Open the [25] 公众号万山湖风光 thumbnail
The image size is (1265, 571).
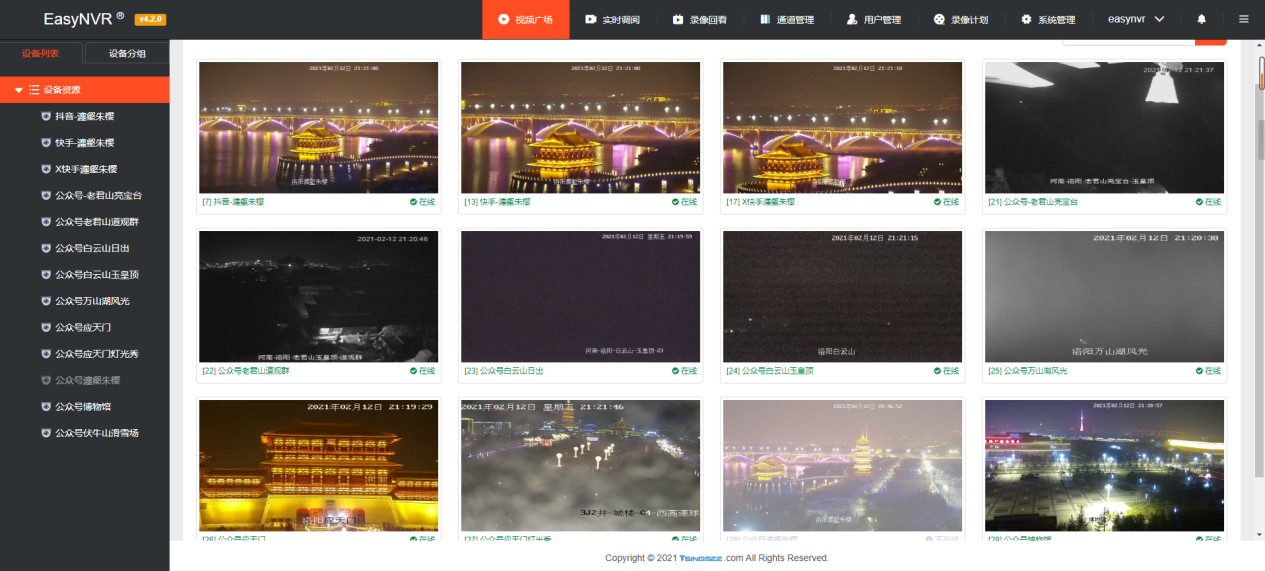[1105, 296]
